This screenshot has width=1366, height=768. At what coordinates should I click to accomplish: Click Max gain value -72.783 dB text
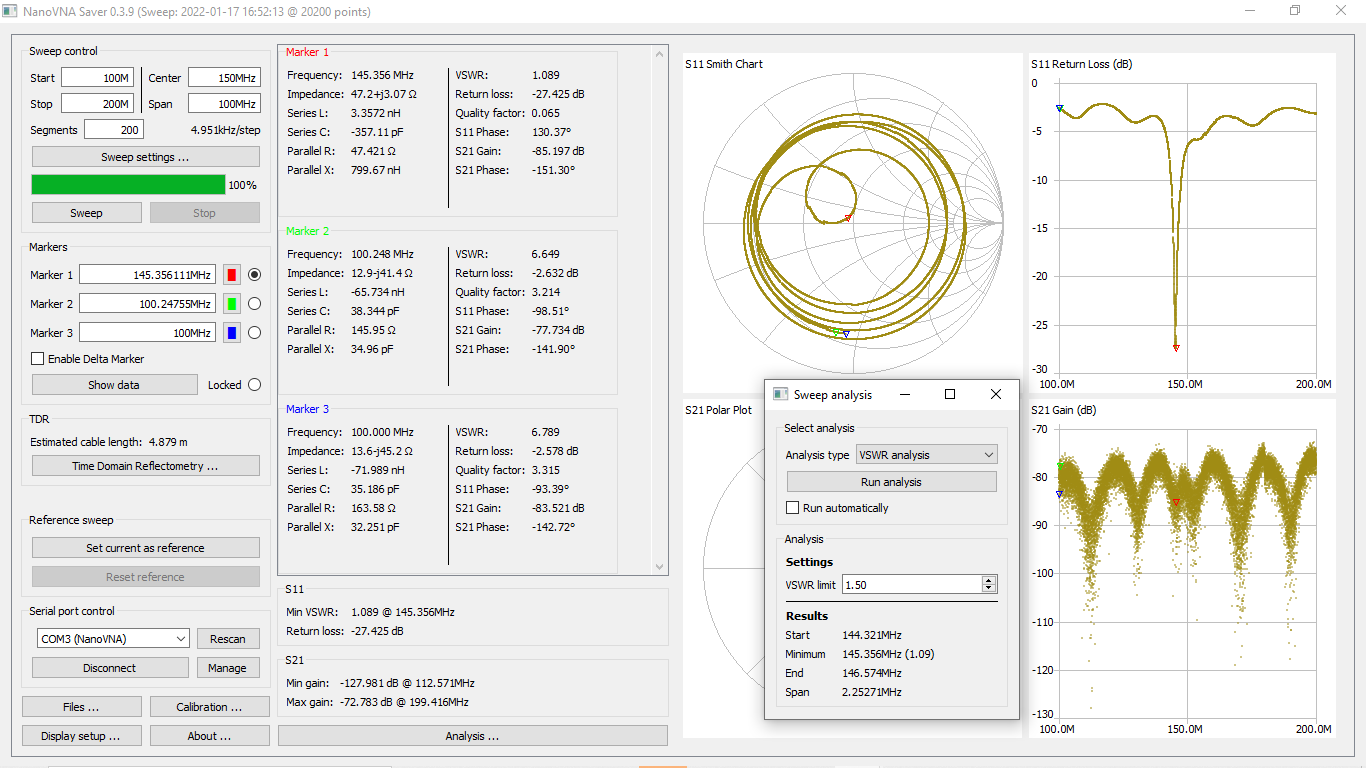[x=405, y=702]
